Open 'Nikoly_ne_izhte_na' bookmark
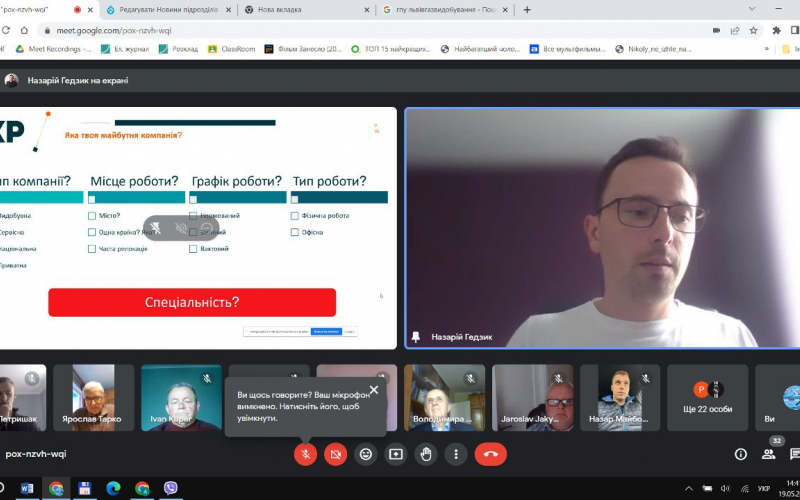 click(654, 49)
